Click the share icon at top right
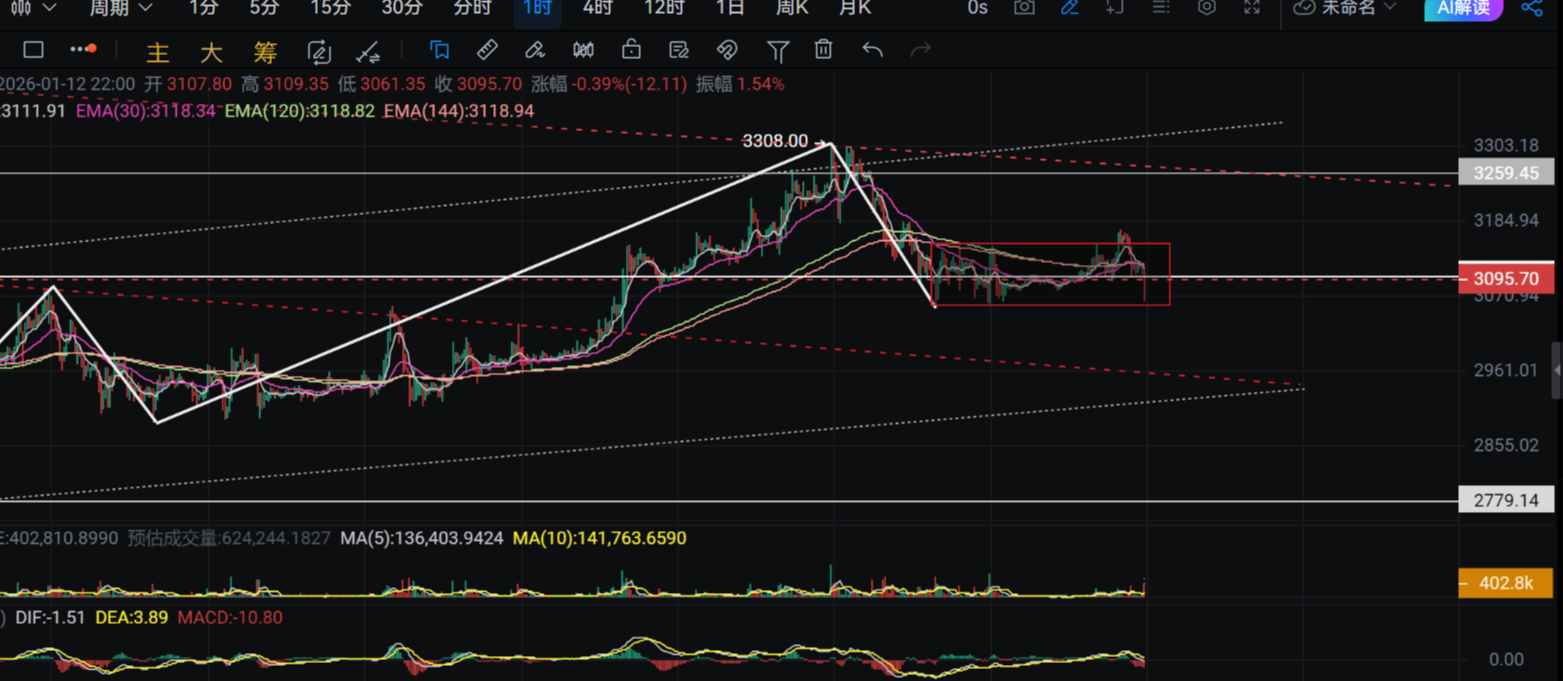The image size is (1563, 681). click(x=1531, y=8)
